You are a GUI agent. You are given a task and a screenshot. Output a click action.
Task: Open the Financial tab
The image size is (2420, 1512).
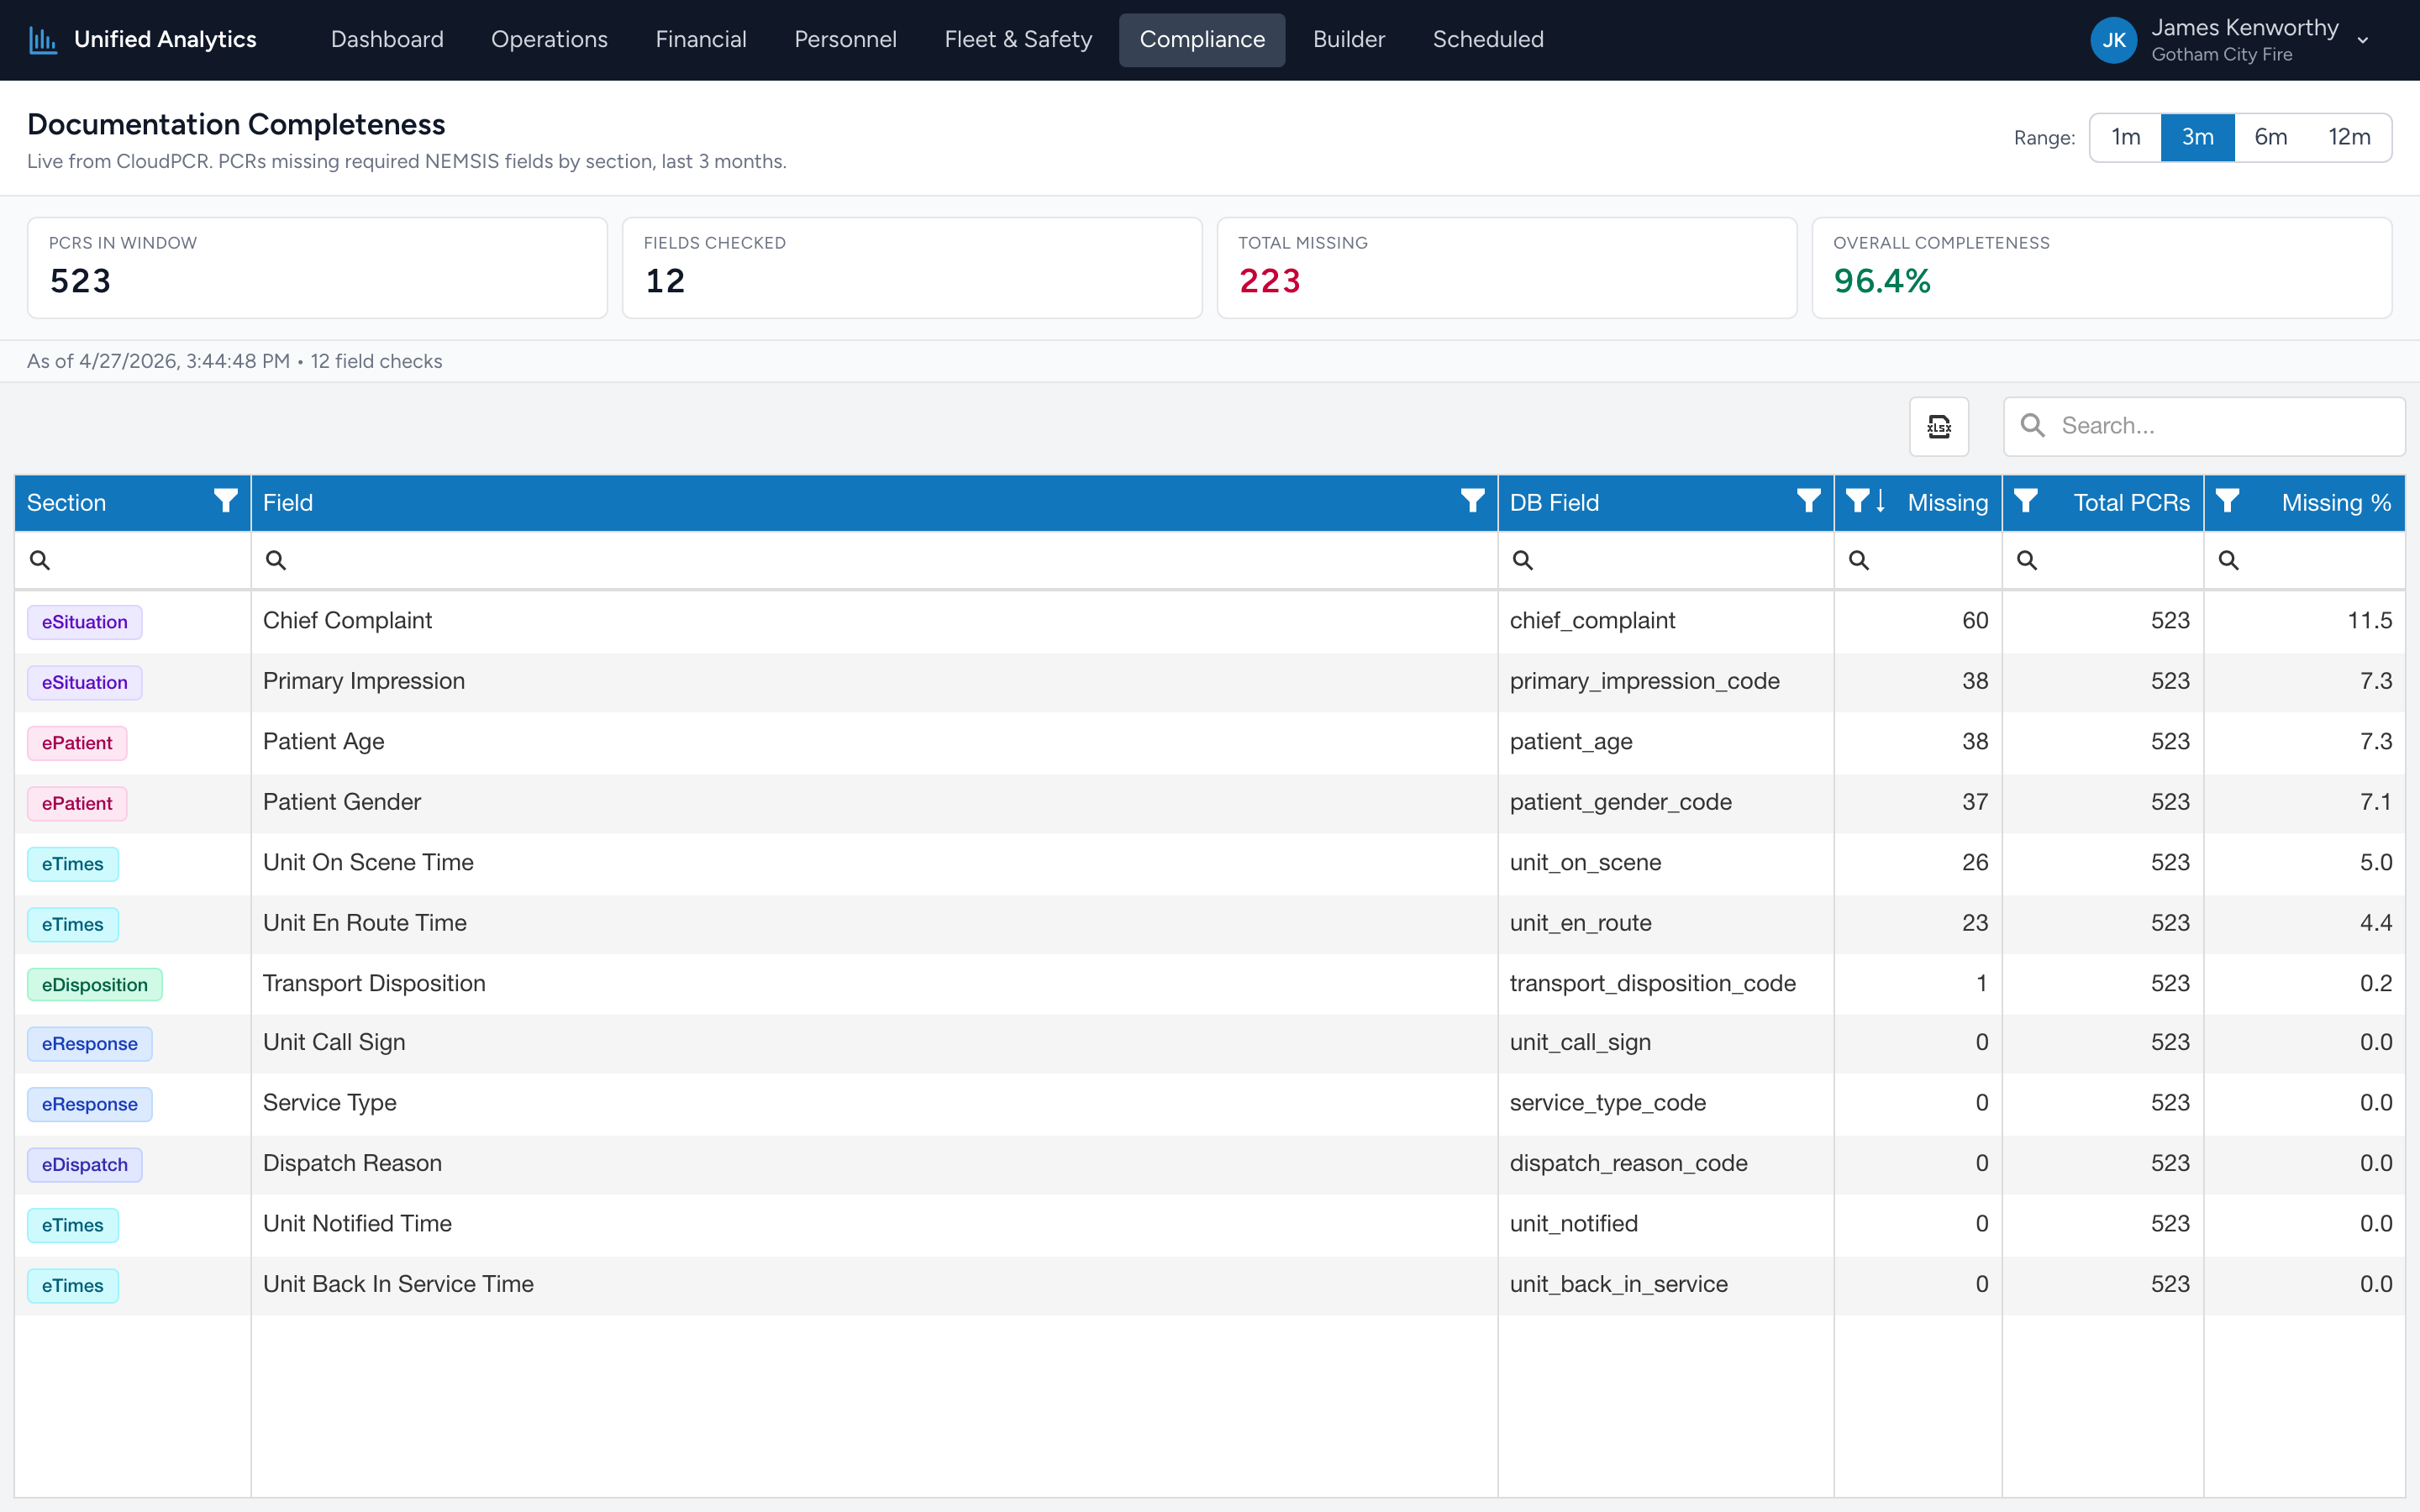coord(701,40)
